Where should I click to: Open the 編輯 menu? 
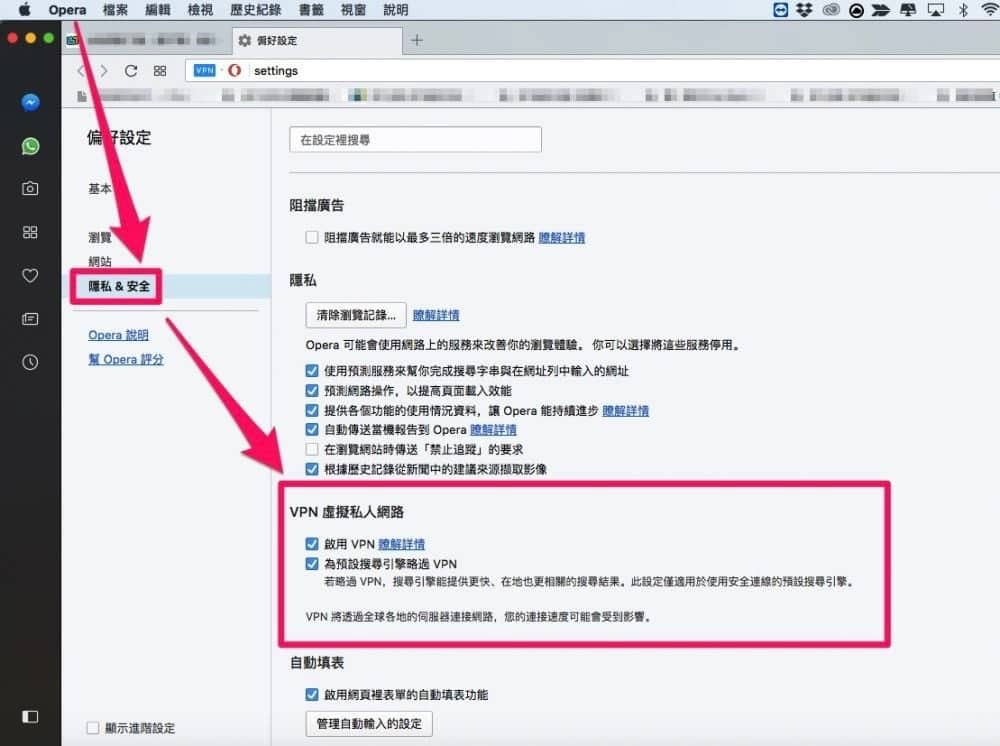158,10
